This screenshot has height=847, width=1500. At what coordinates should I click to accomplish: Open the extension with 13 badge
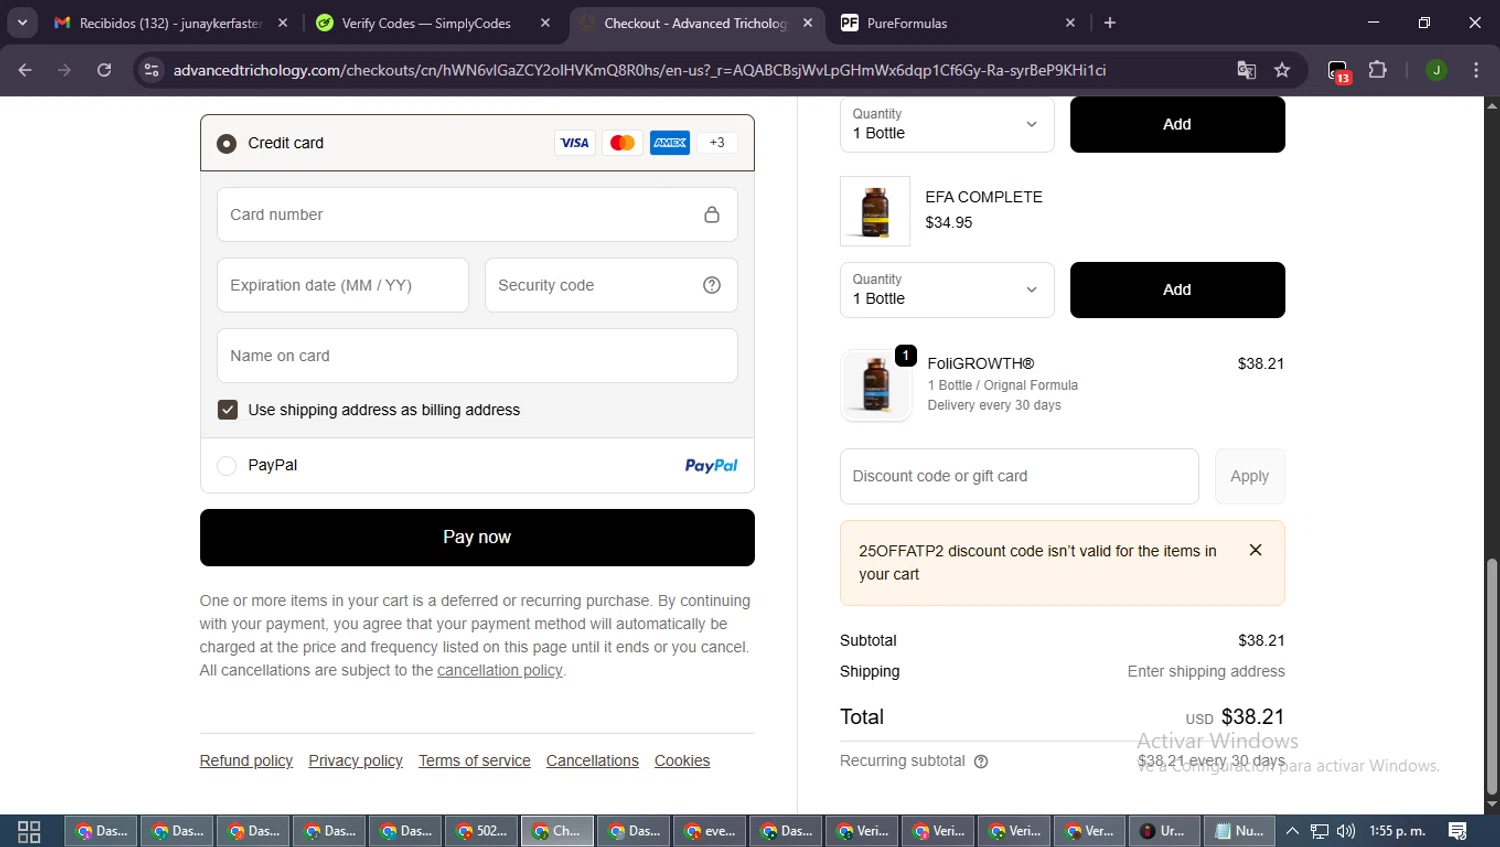pos(1339,71)
